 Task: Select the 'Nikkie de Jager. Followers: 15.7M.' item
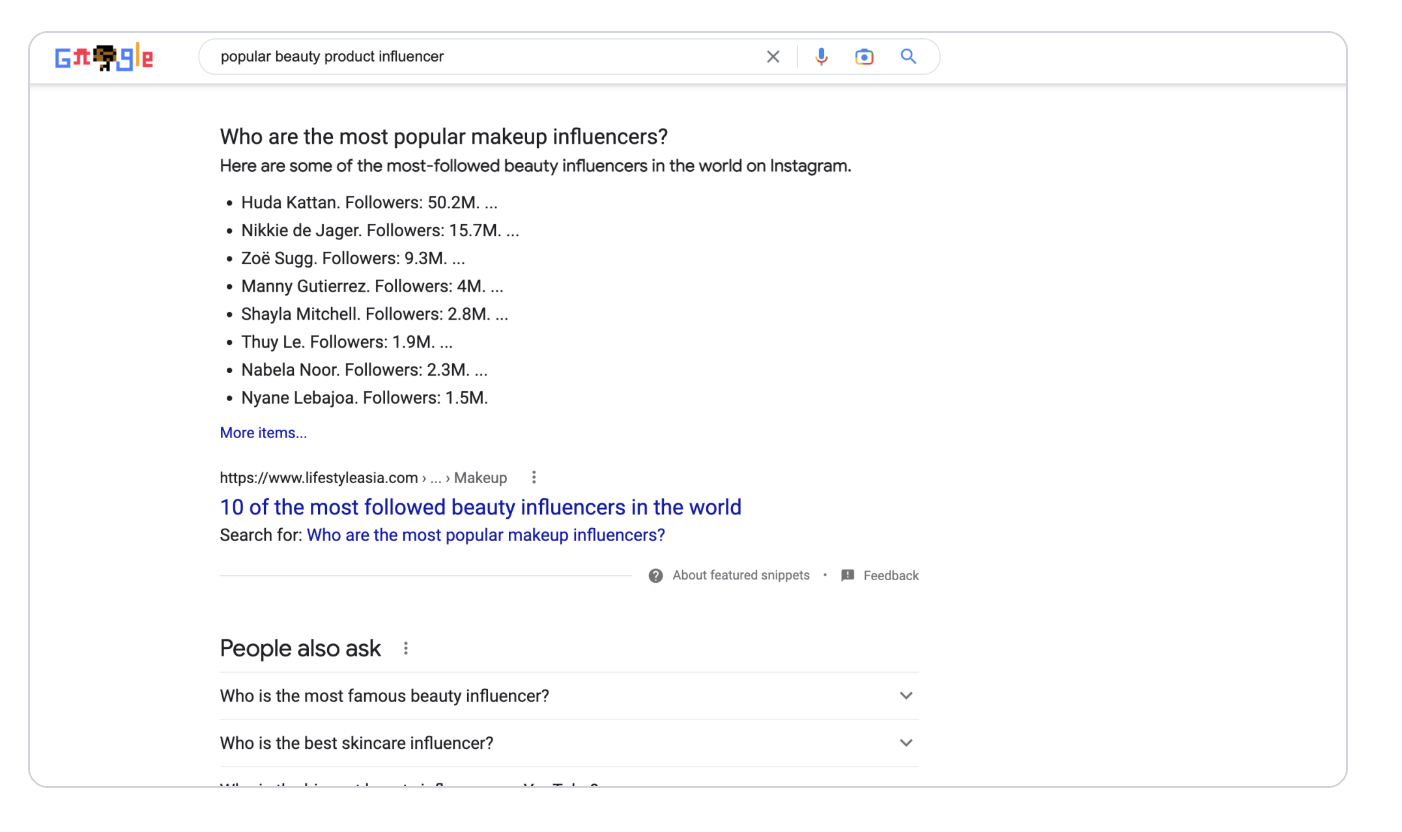click(380, 230)
